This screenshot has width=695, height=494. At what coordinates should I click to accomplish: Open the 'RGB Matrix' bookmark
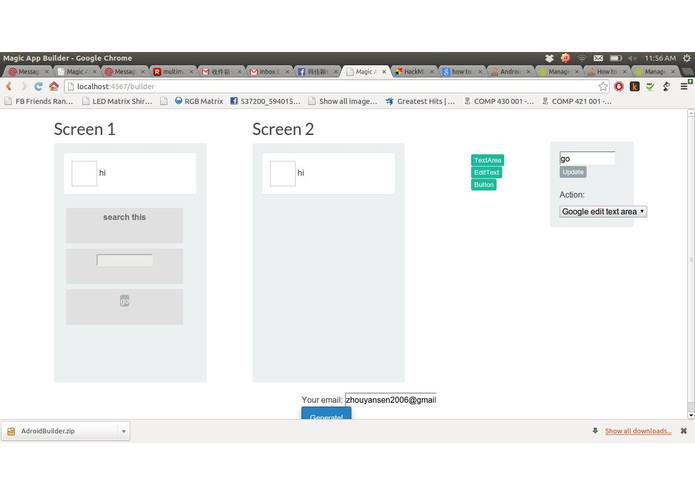tap(199, 101)
